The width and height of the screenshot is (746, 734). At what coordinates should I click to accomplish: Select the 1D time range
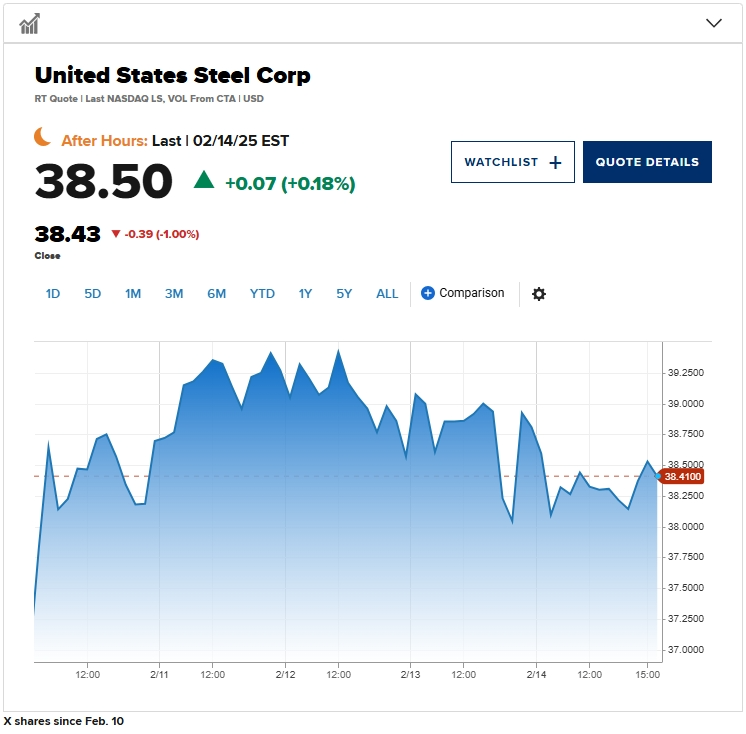[x=53, y=294]
